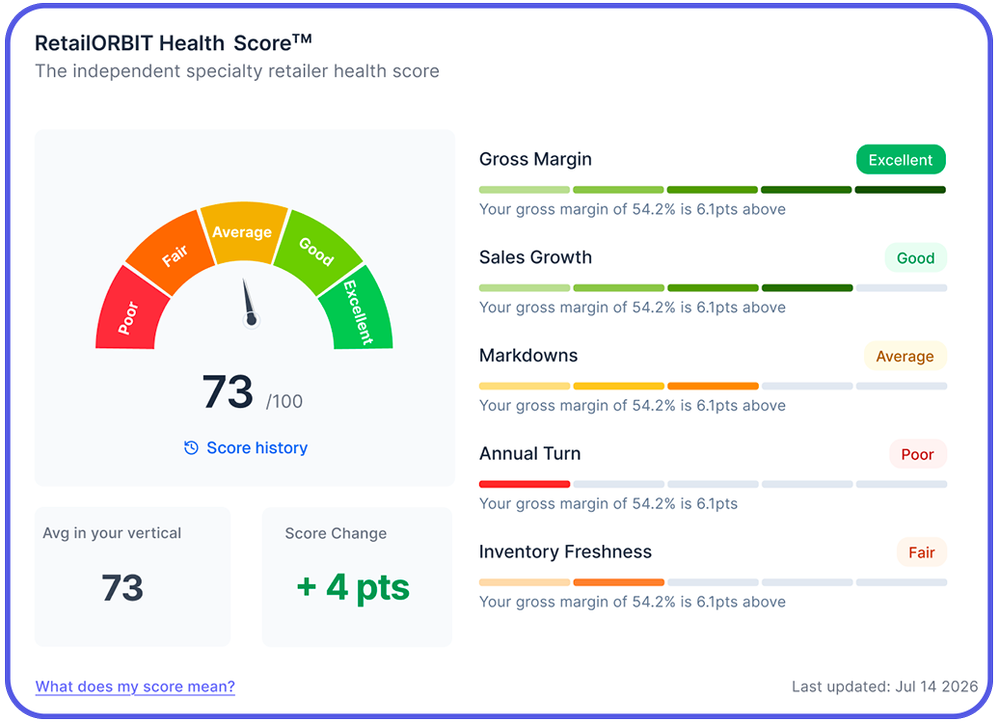Viewport: 1000px width, 723px height.
Task: Click the red Poor gauge segment
Action: (x=129, y=312)
